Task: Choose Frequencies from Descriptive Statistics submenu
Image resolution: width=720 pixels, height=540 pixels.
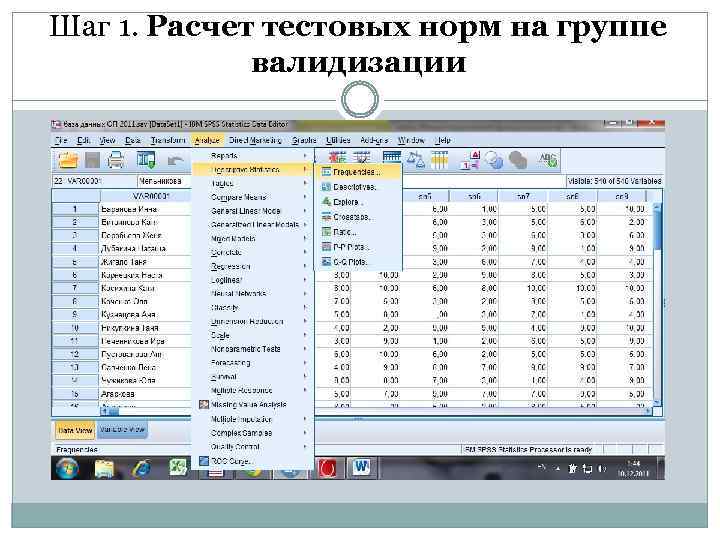Action: [x=358, y=172]
